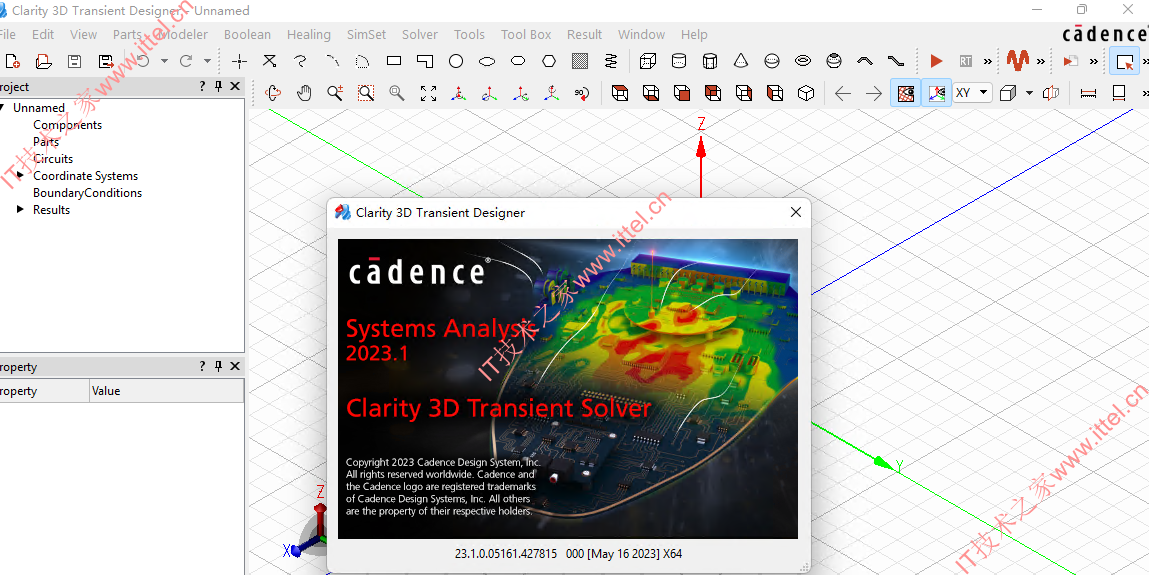Create a sphere primitive
The image size is (1149, 575).
click(772, 62)
